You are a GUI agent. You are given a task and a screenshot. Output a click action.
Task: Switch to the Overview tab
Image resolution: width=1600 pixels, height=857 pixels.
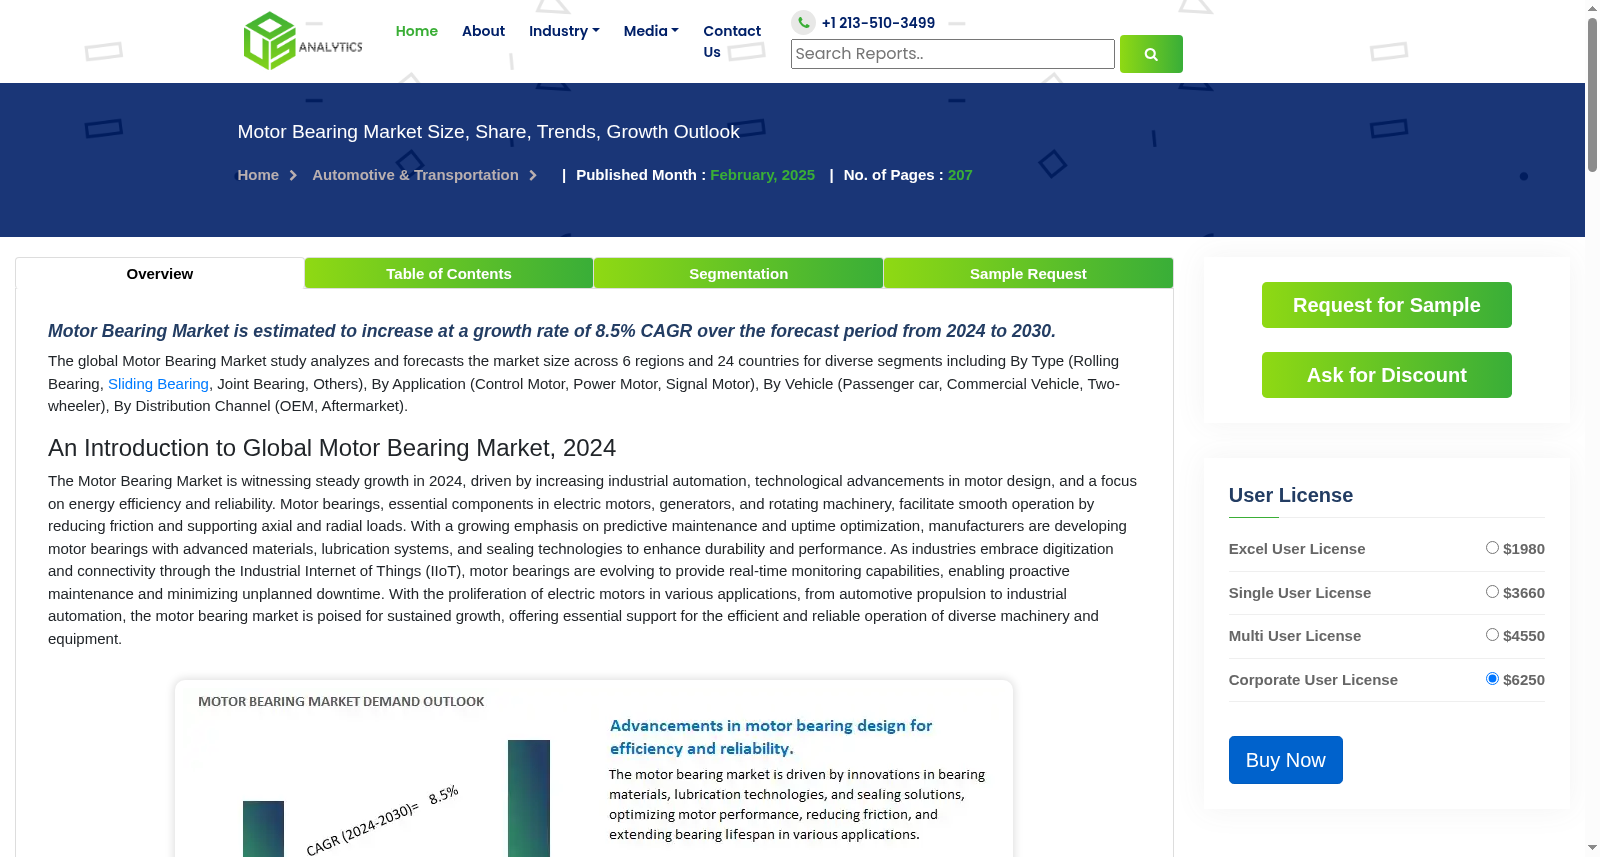click(x=160, y=274)
